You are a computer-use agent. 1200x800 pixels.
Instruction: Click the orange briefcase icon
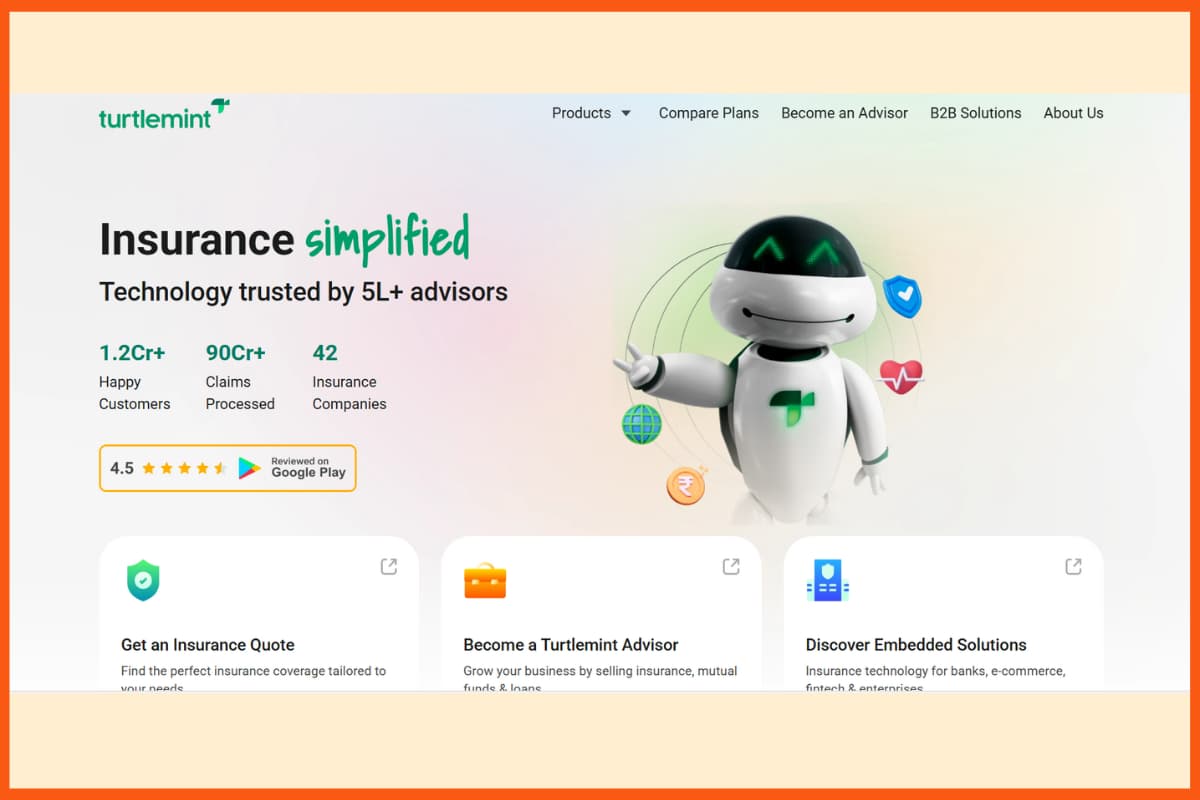[x=485, y=581]
